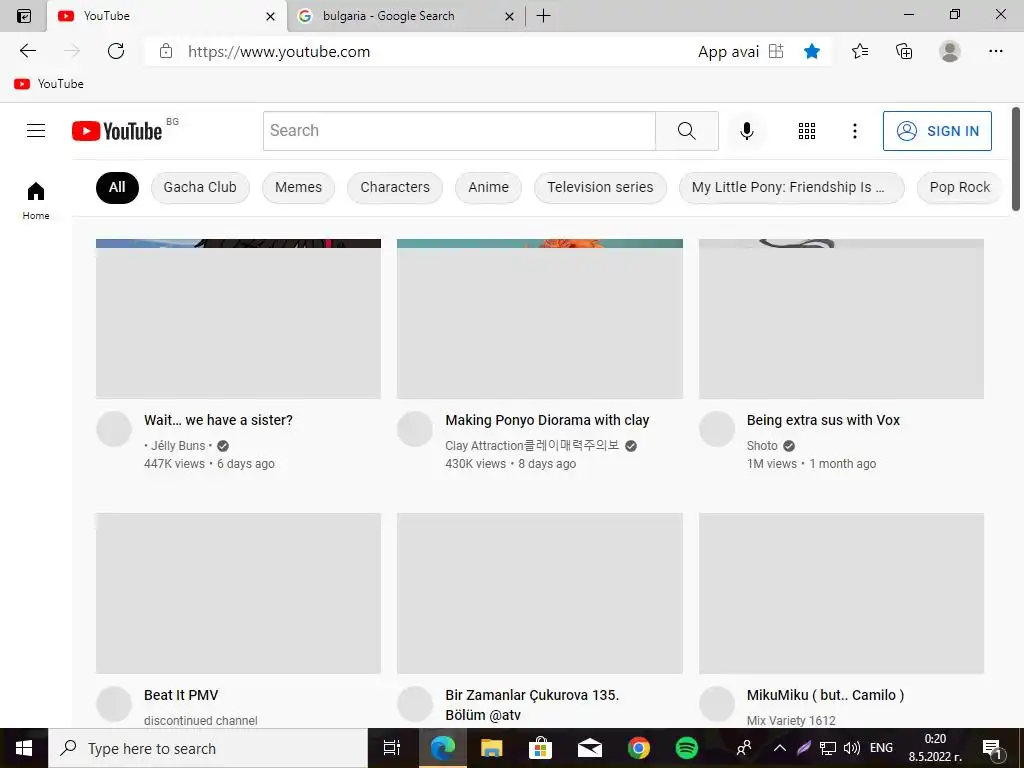Open the tab actions menu icon
The width and height of the screenshot is (1024, 768).
pos(24,16)
